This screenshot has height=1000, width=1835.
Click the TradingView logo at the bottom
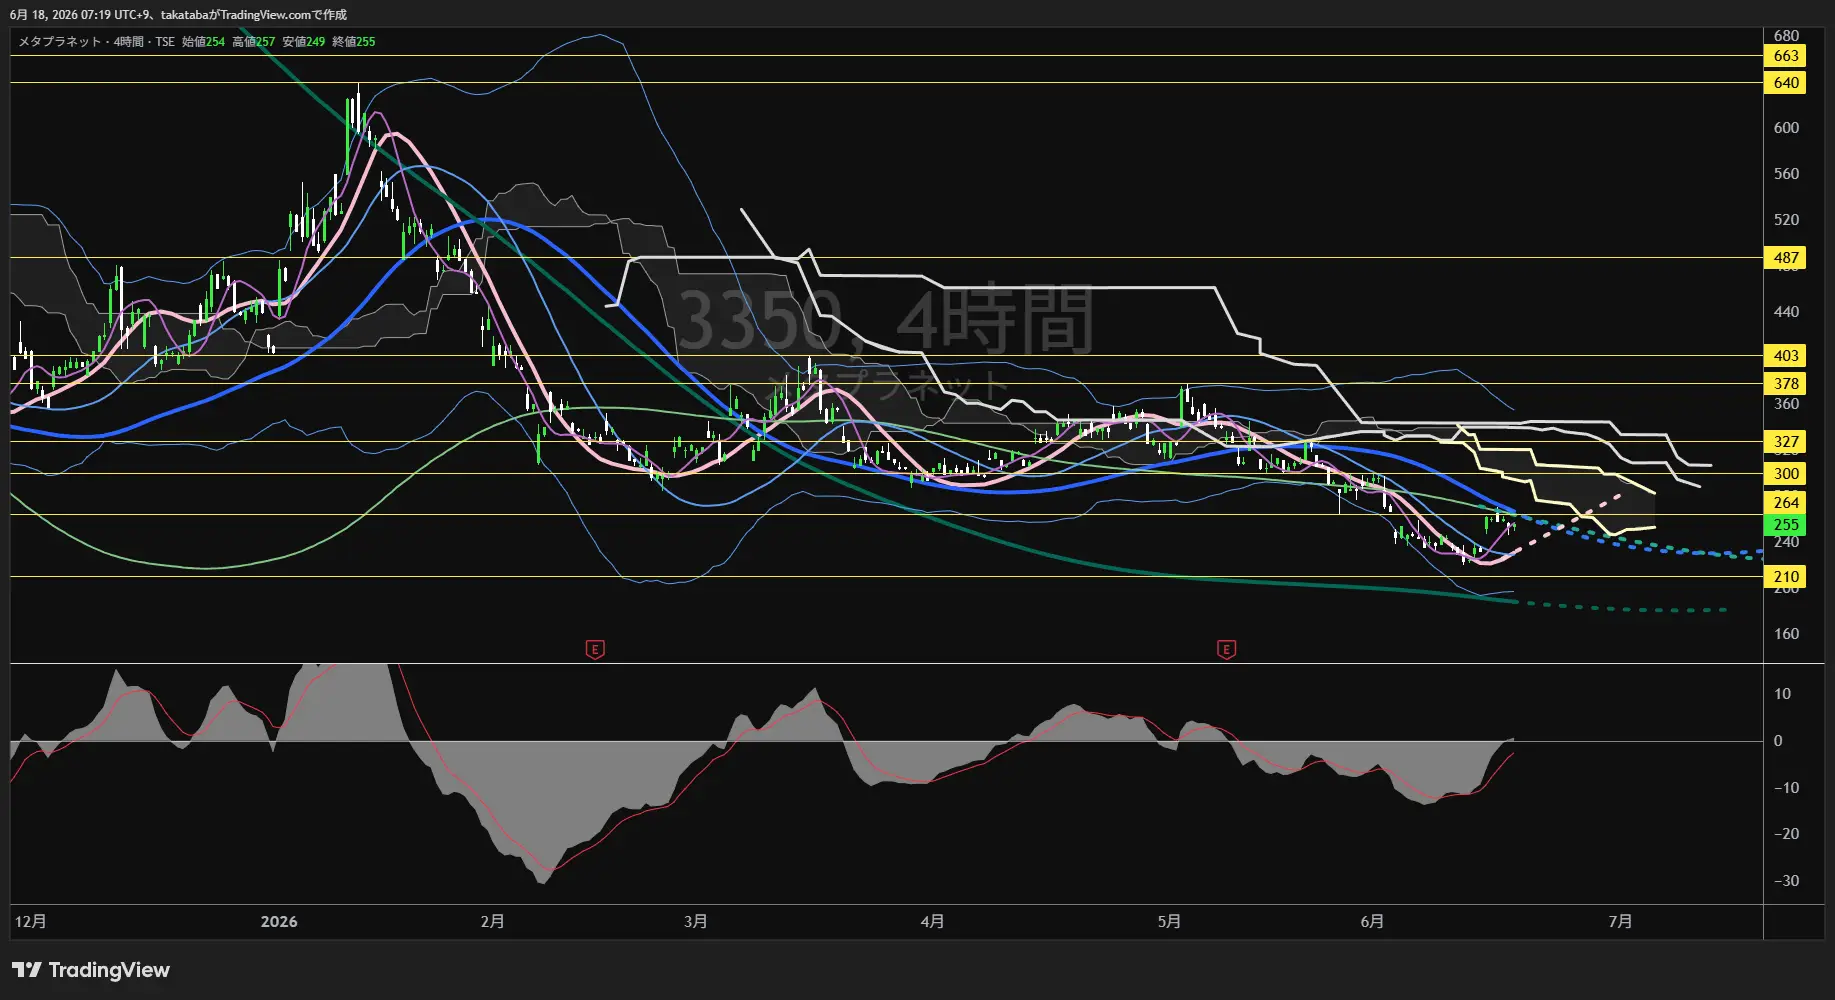[x=91, y=970]
